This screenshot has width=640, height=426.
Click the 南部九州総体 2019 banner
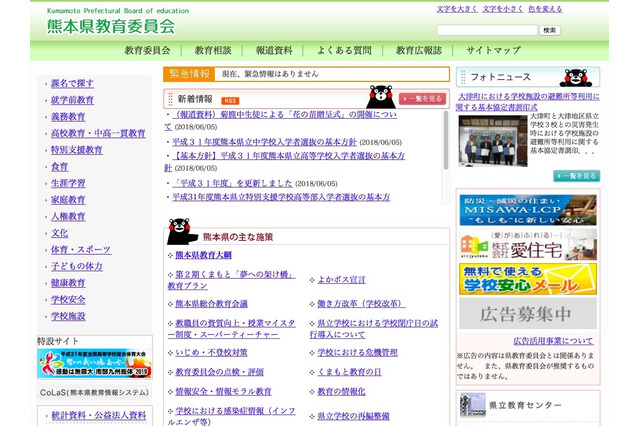click(94, 363)
